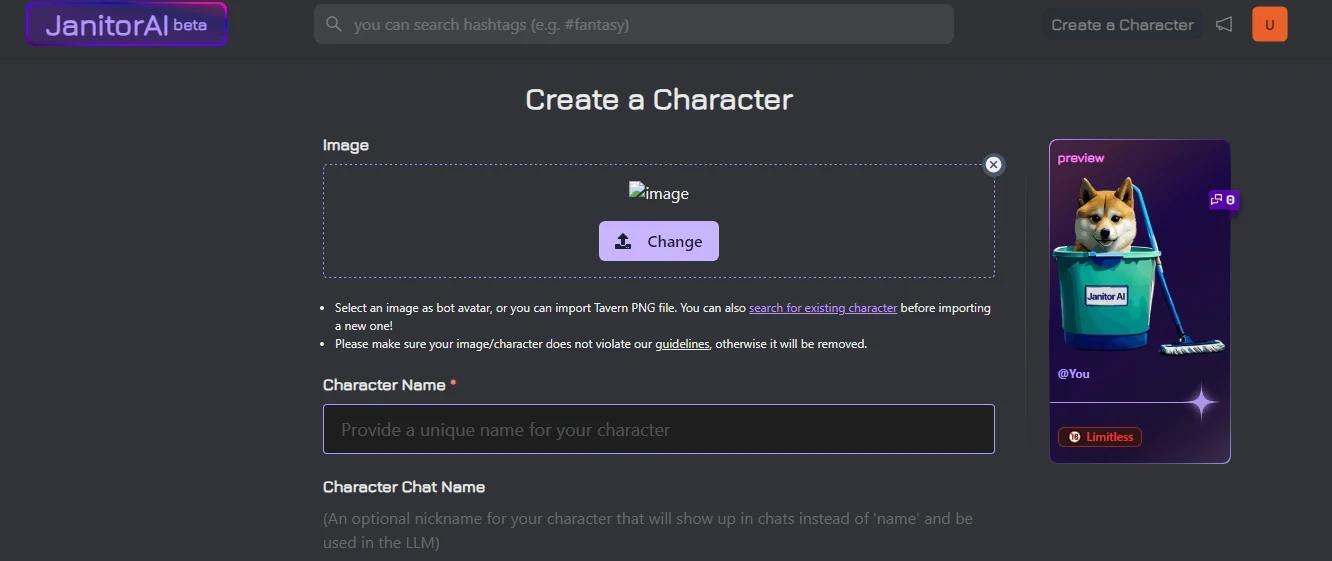Click the magnifier icon in the search bar
Viewport: 1332px width, 561px height.
(334, 24)
